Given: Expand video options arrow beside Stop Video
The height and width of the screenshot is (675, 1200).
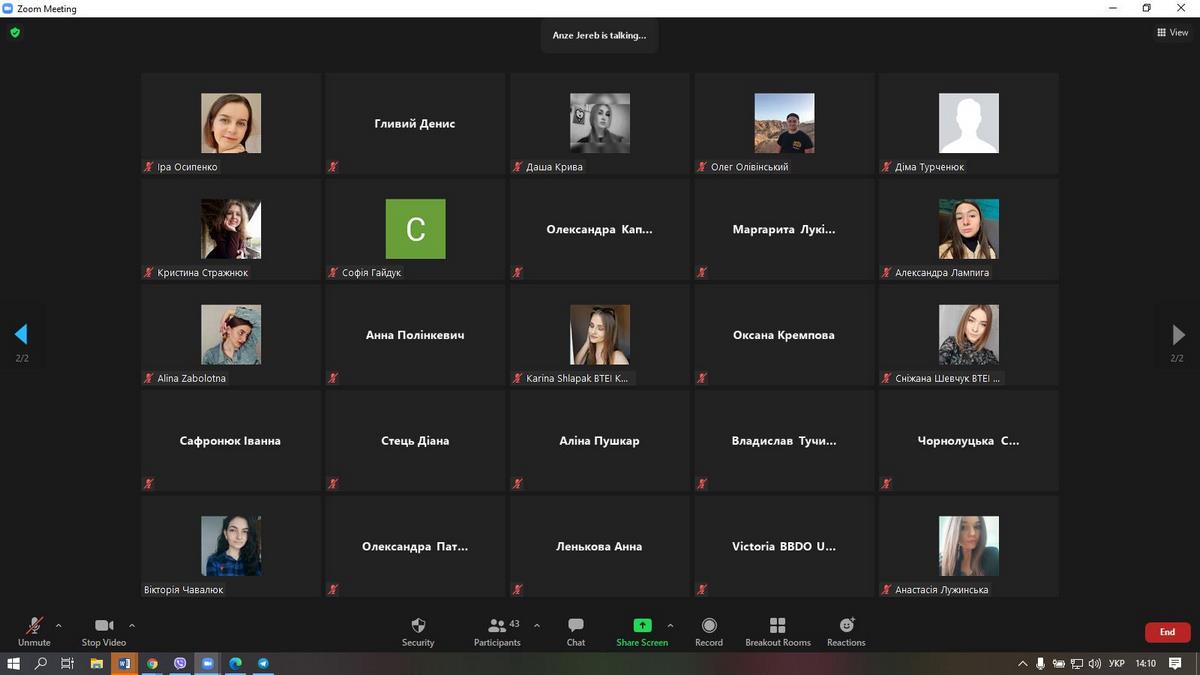Looking at the screenshot, I should [x=132, y=626].
